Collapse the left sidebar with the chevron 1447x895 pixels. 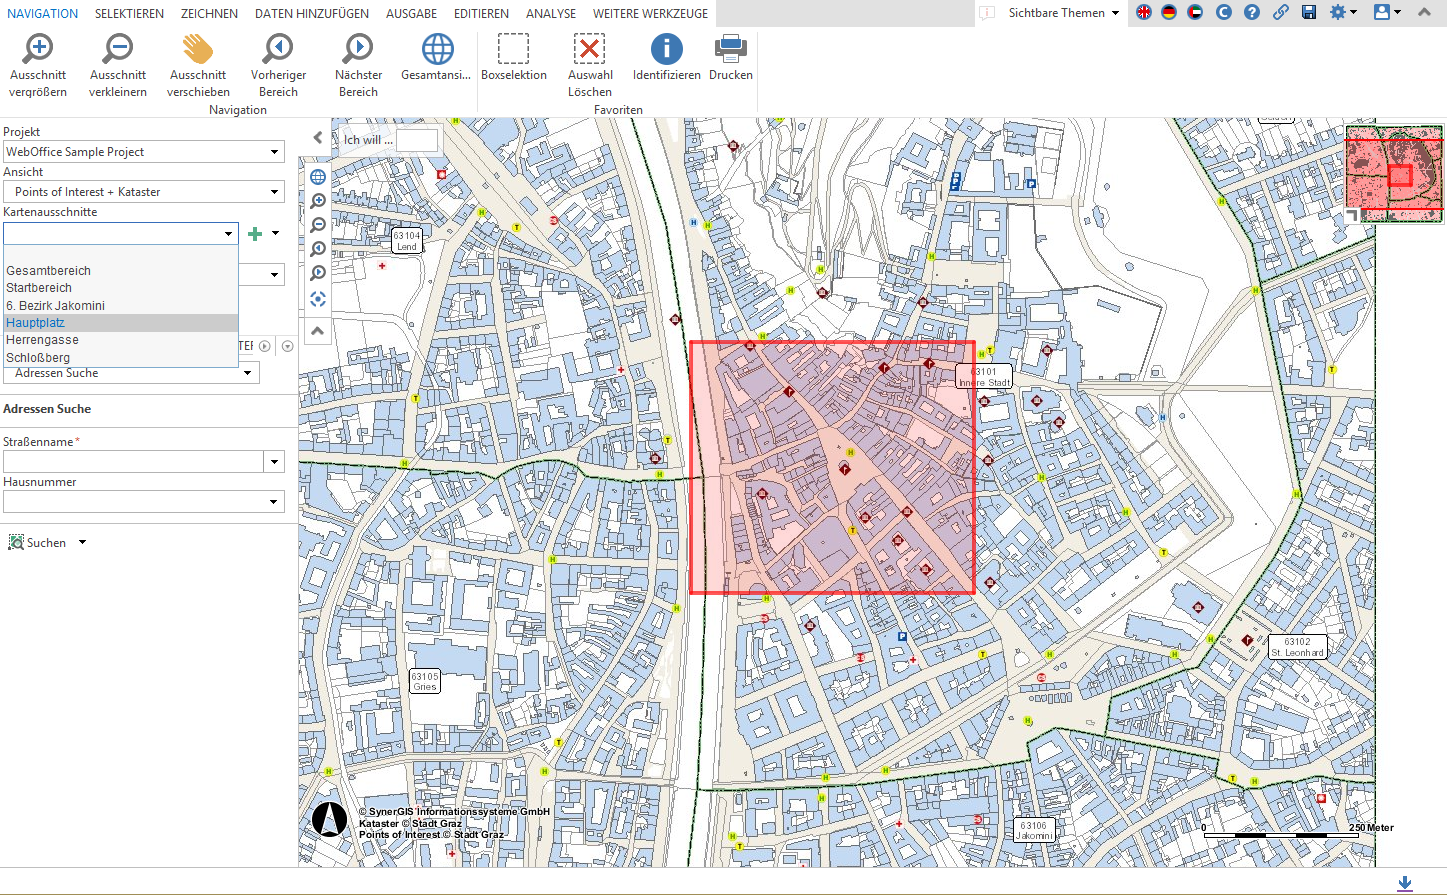pyautogui.click(x=317, y=137)
